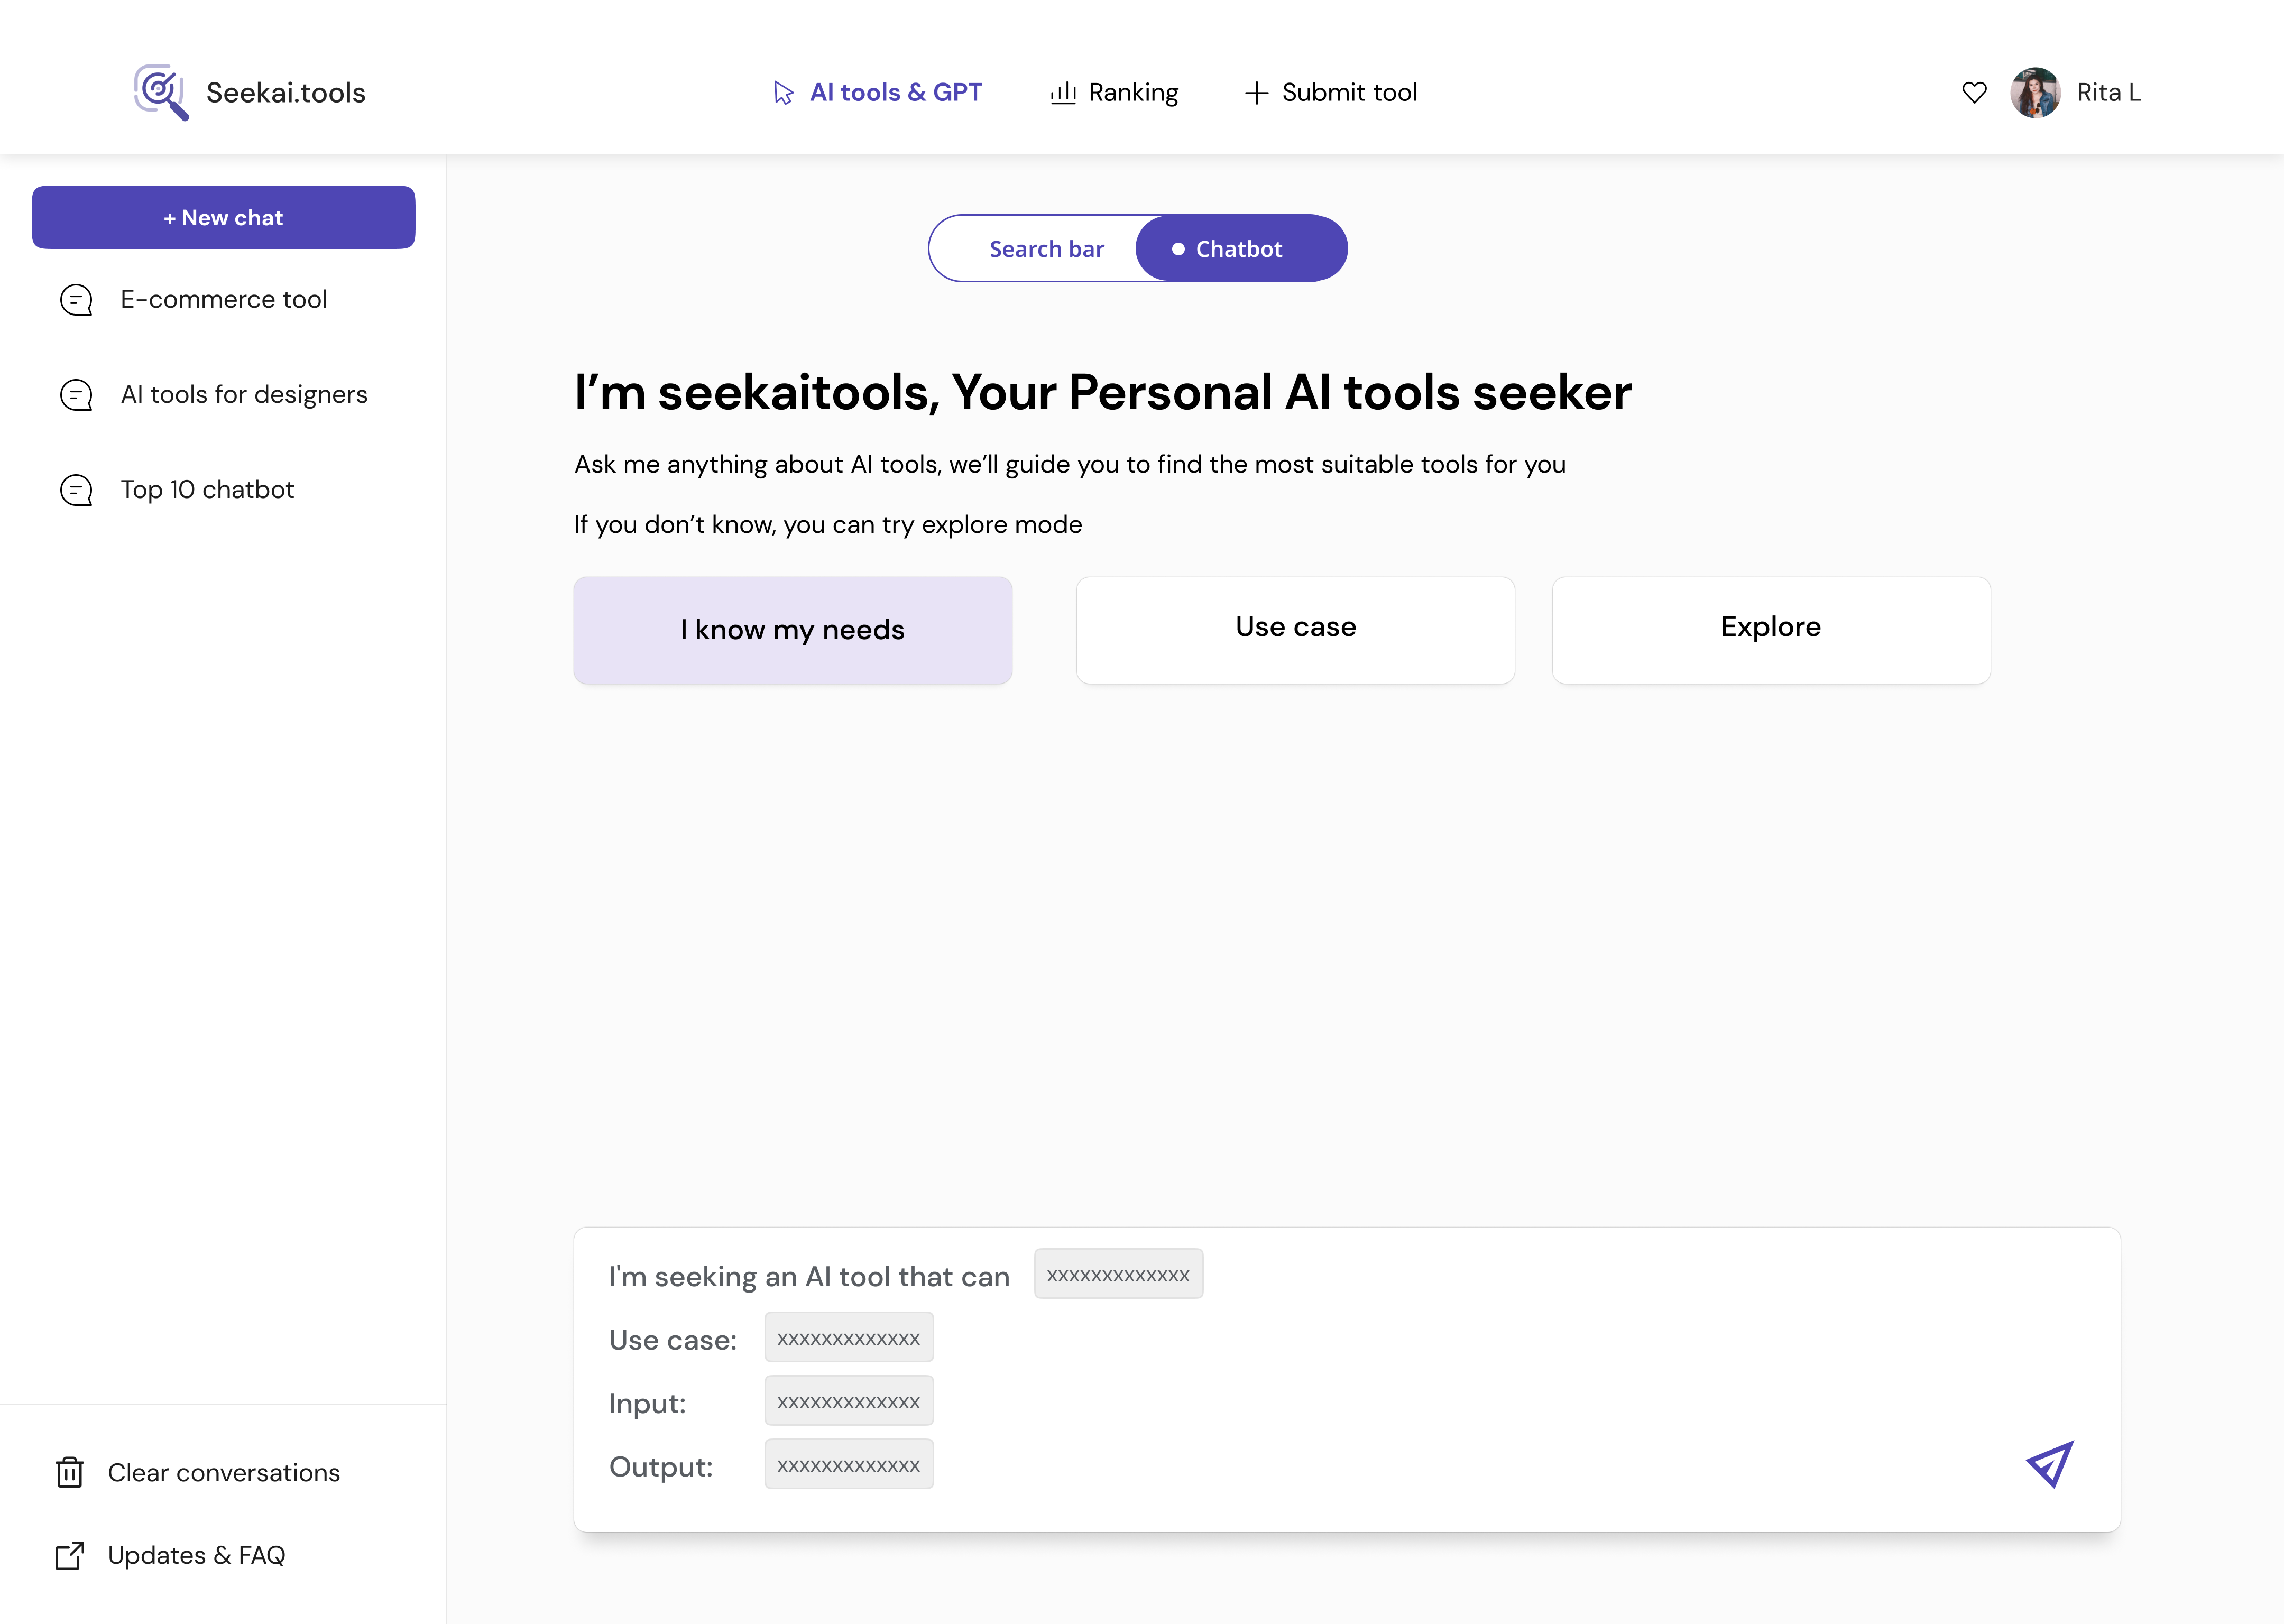Click the send arrow icon
Screen dimensions: 2284x1624
coord(2049,1464)
